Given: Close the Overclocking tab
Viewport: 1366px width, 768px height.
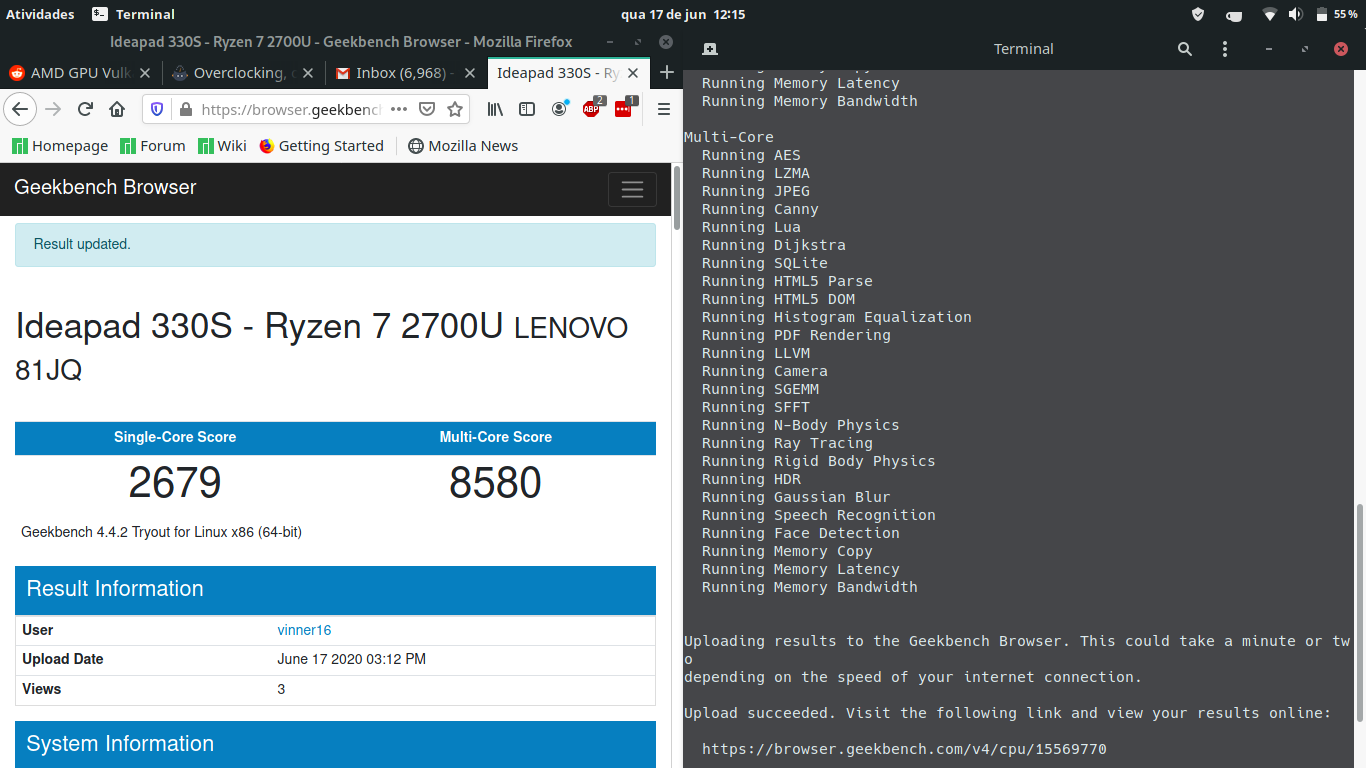Looking at the screenshot, I should pyautogui.click(x=308, y=73).
